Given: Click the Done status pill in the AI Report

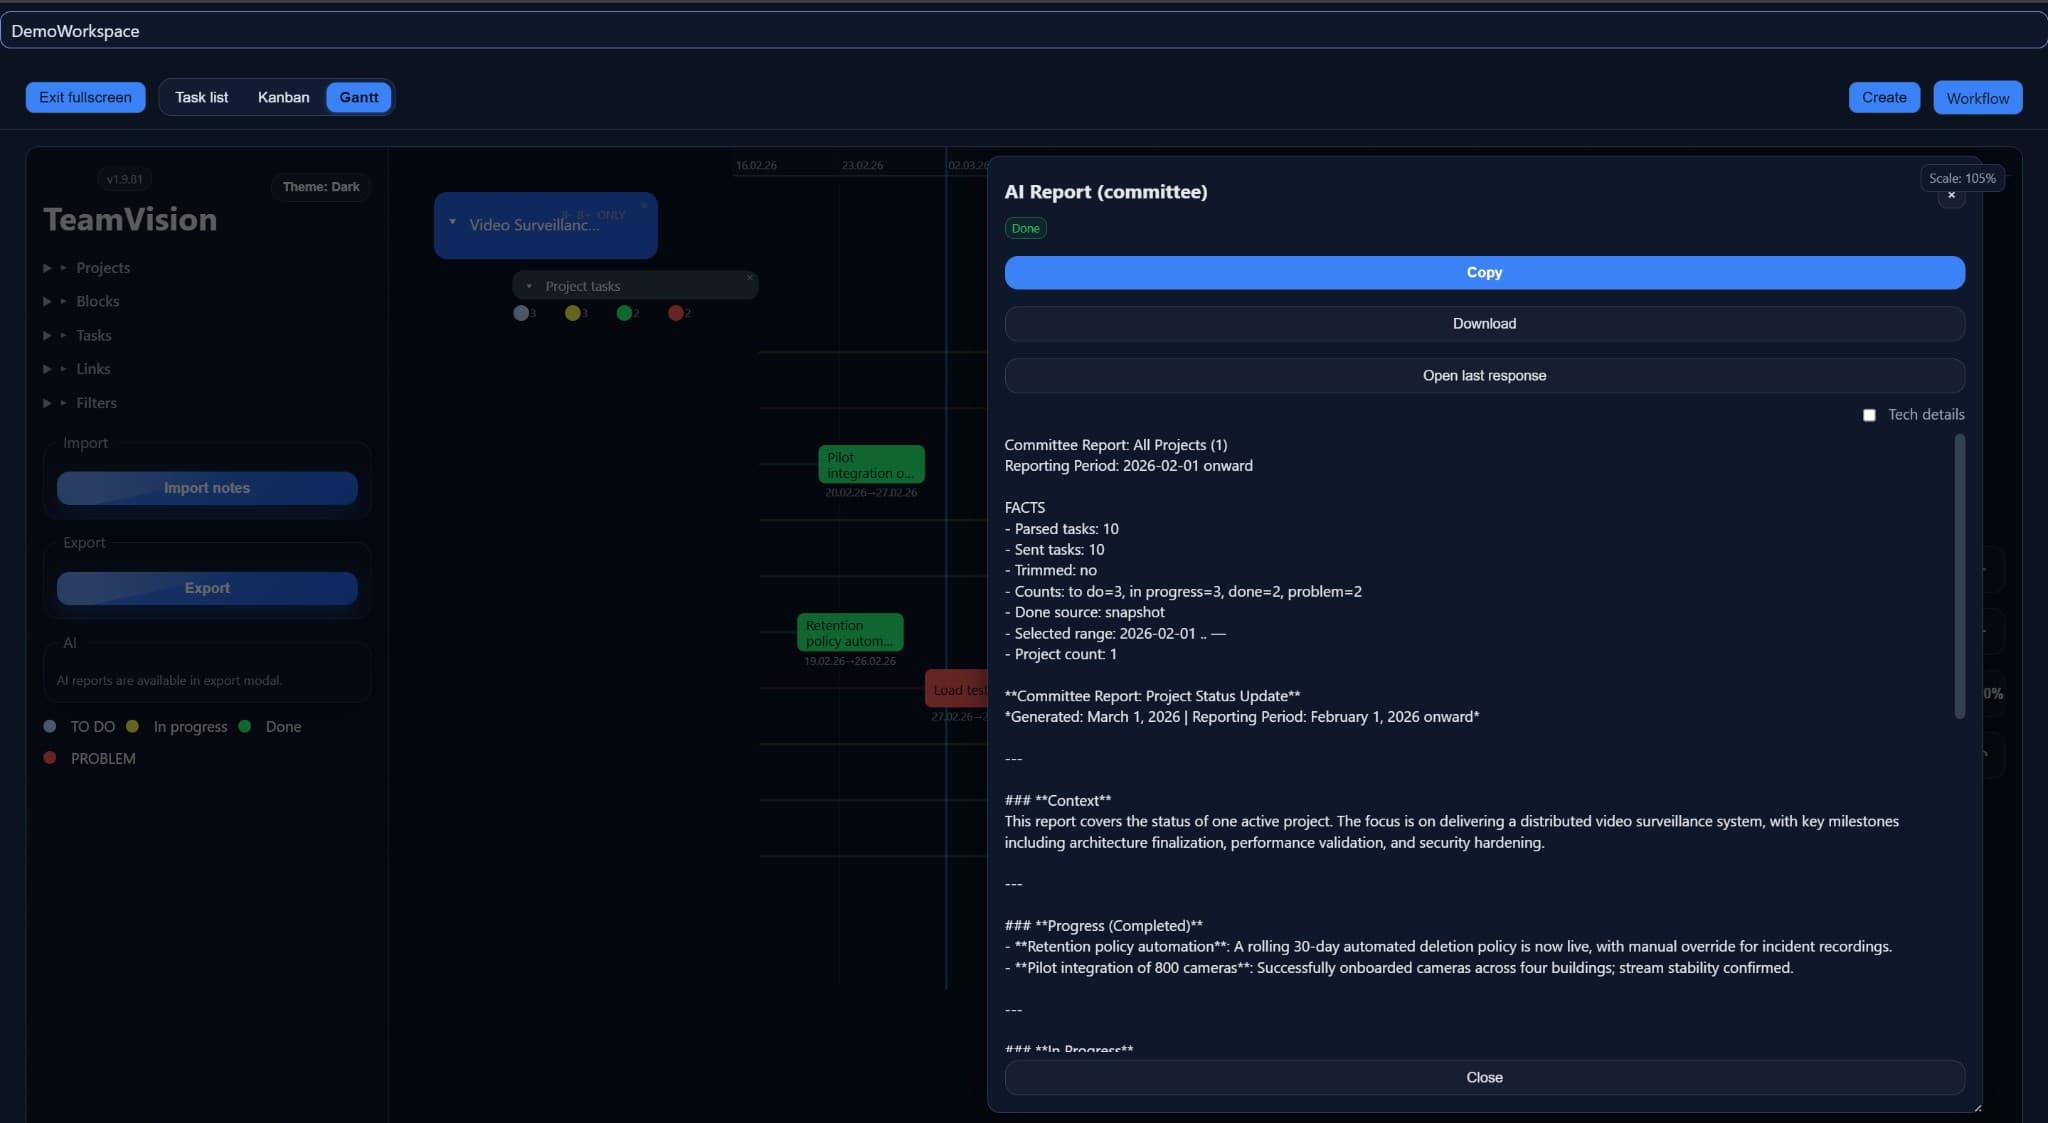Looking at the screenshot, I should (1024, 228).
